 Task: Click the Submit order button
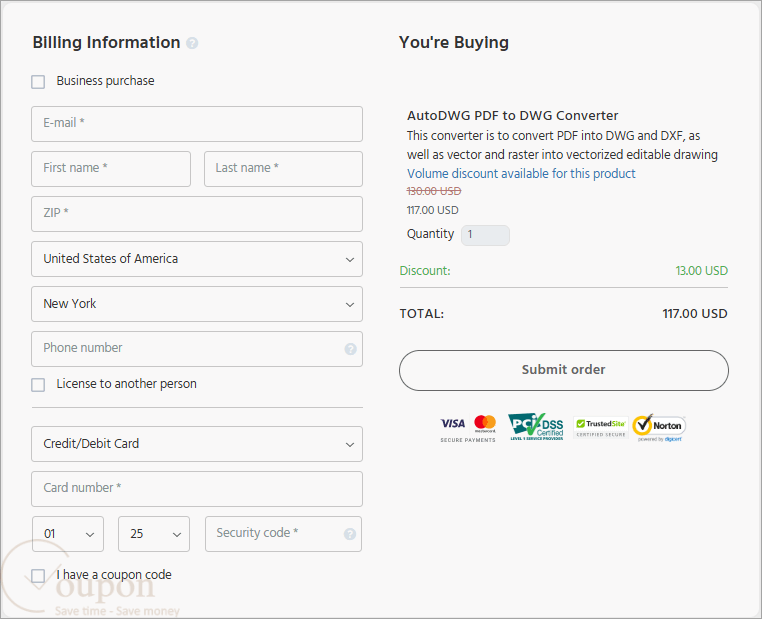pos(564,370)
